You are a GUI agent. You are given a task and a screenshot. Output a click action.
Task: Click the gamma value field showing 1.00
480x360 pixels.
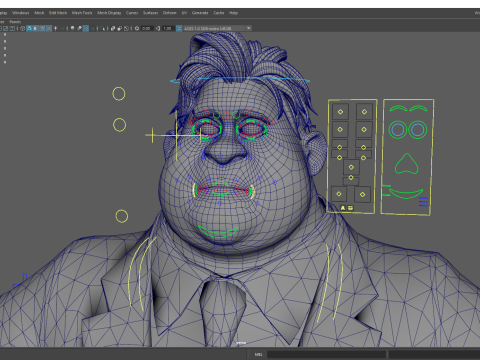pyautogui.click(x=168, y=28)
